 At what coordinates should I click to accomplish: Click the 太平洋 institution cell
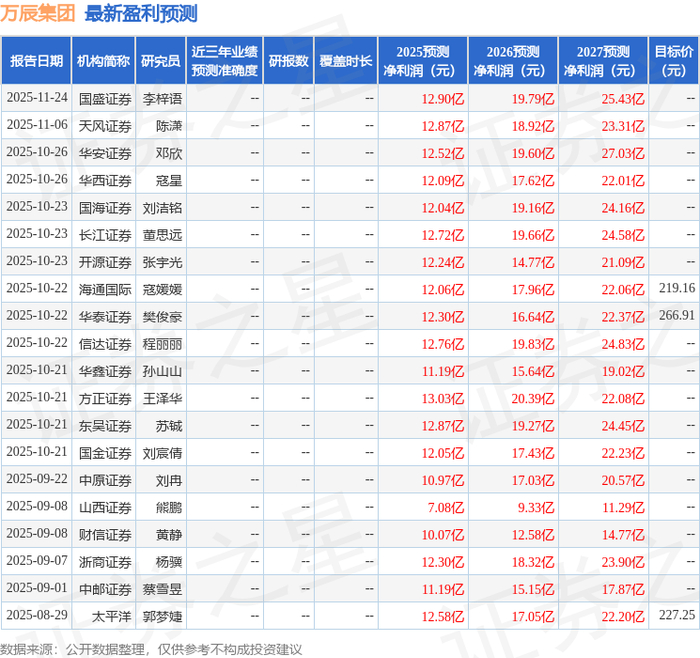coord(112,616)
